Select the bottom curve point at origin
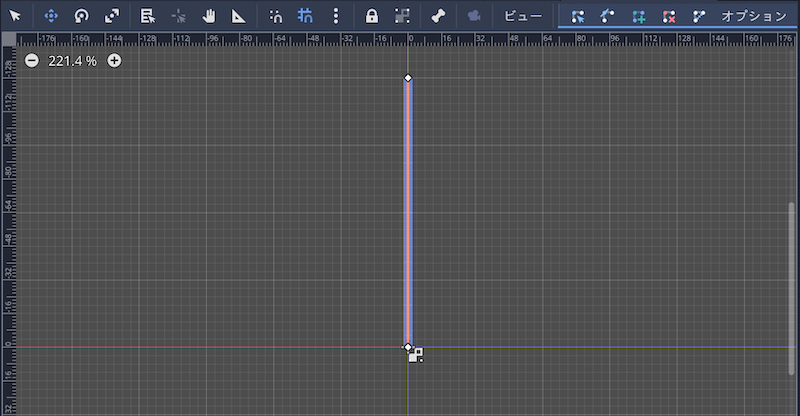The height and width of the screenshot is (416, 800). pyautogui.click(x=408, y=348)
